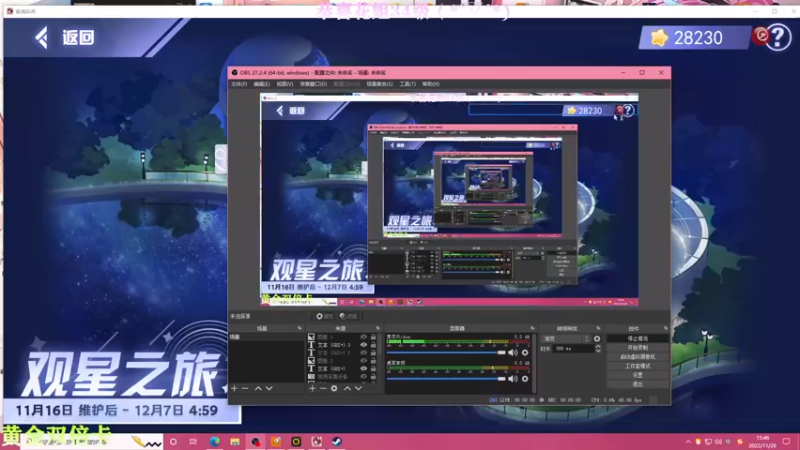Open Microsoft Edge from the taskbar

click(214, 442)
